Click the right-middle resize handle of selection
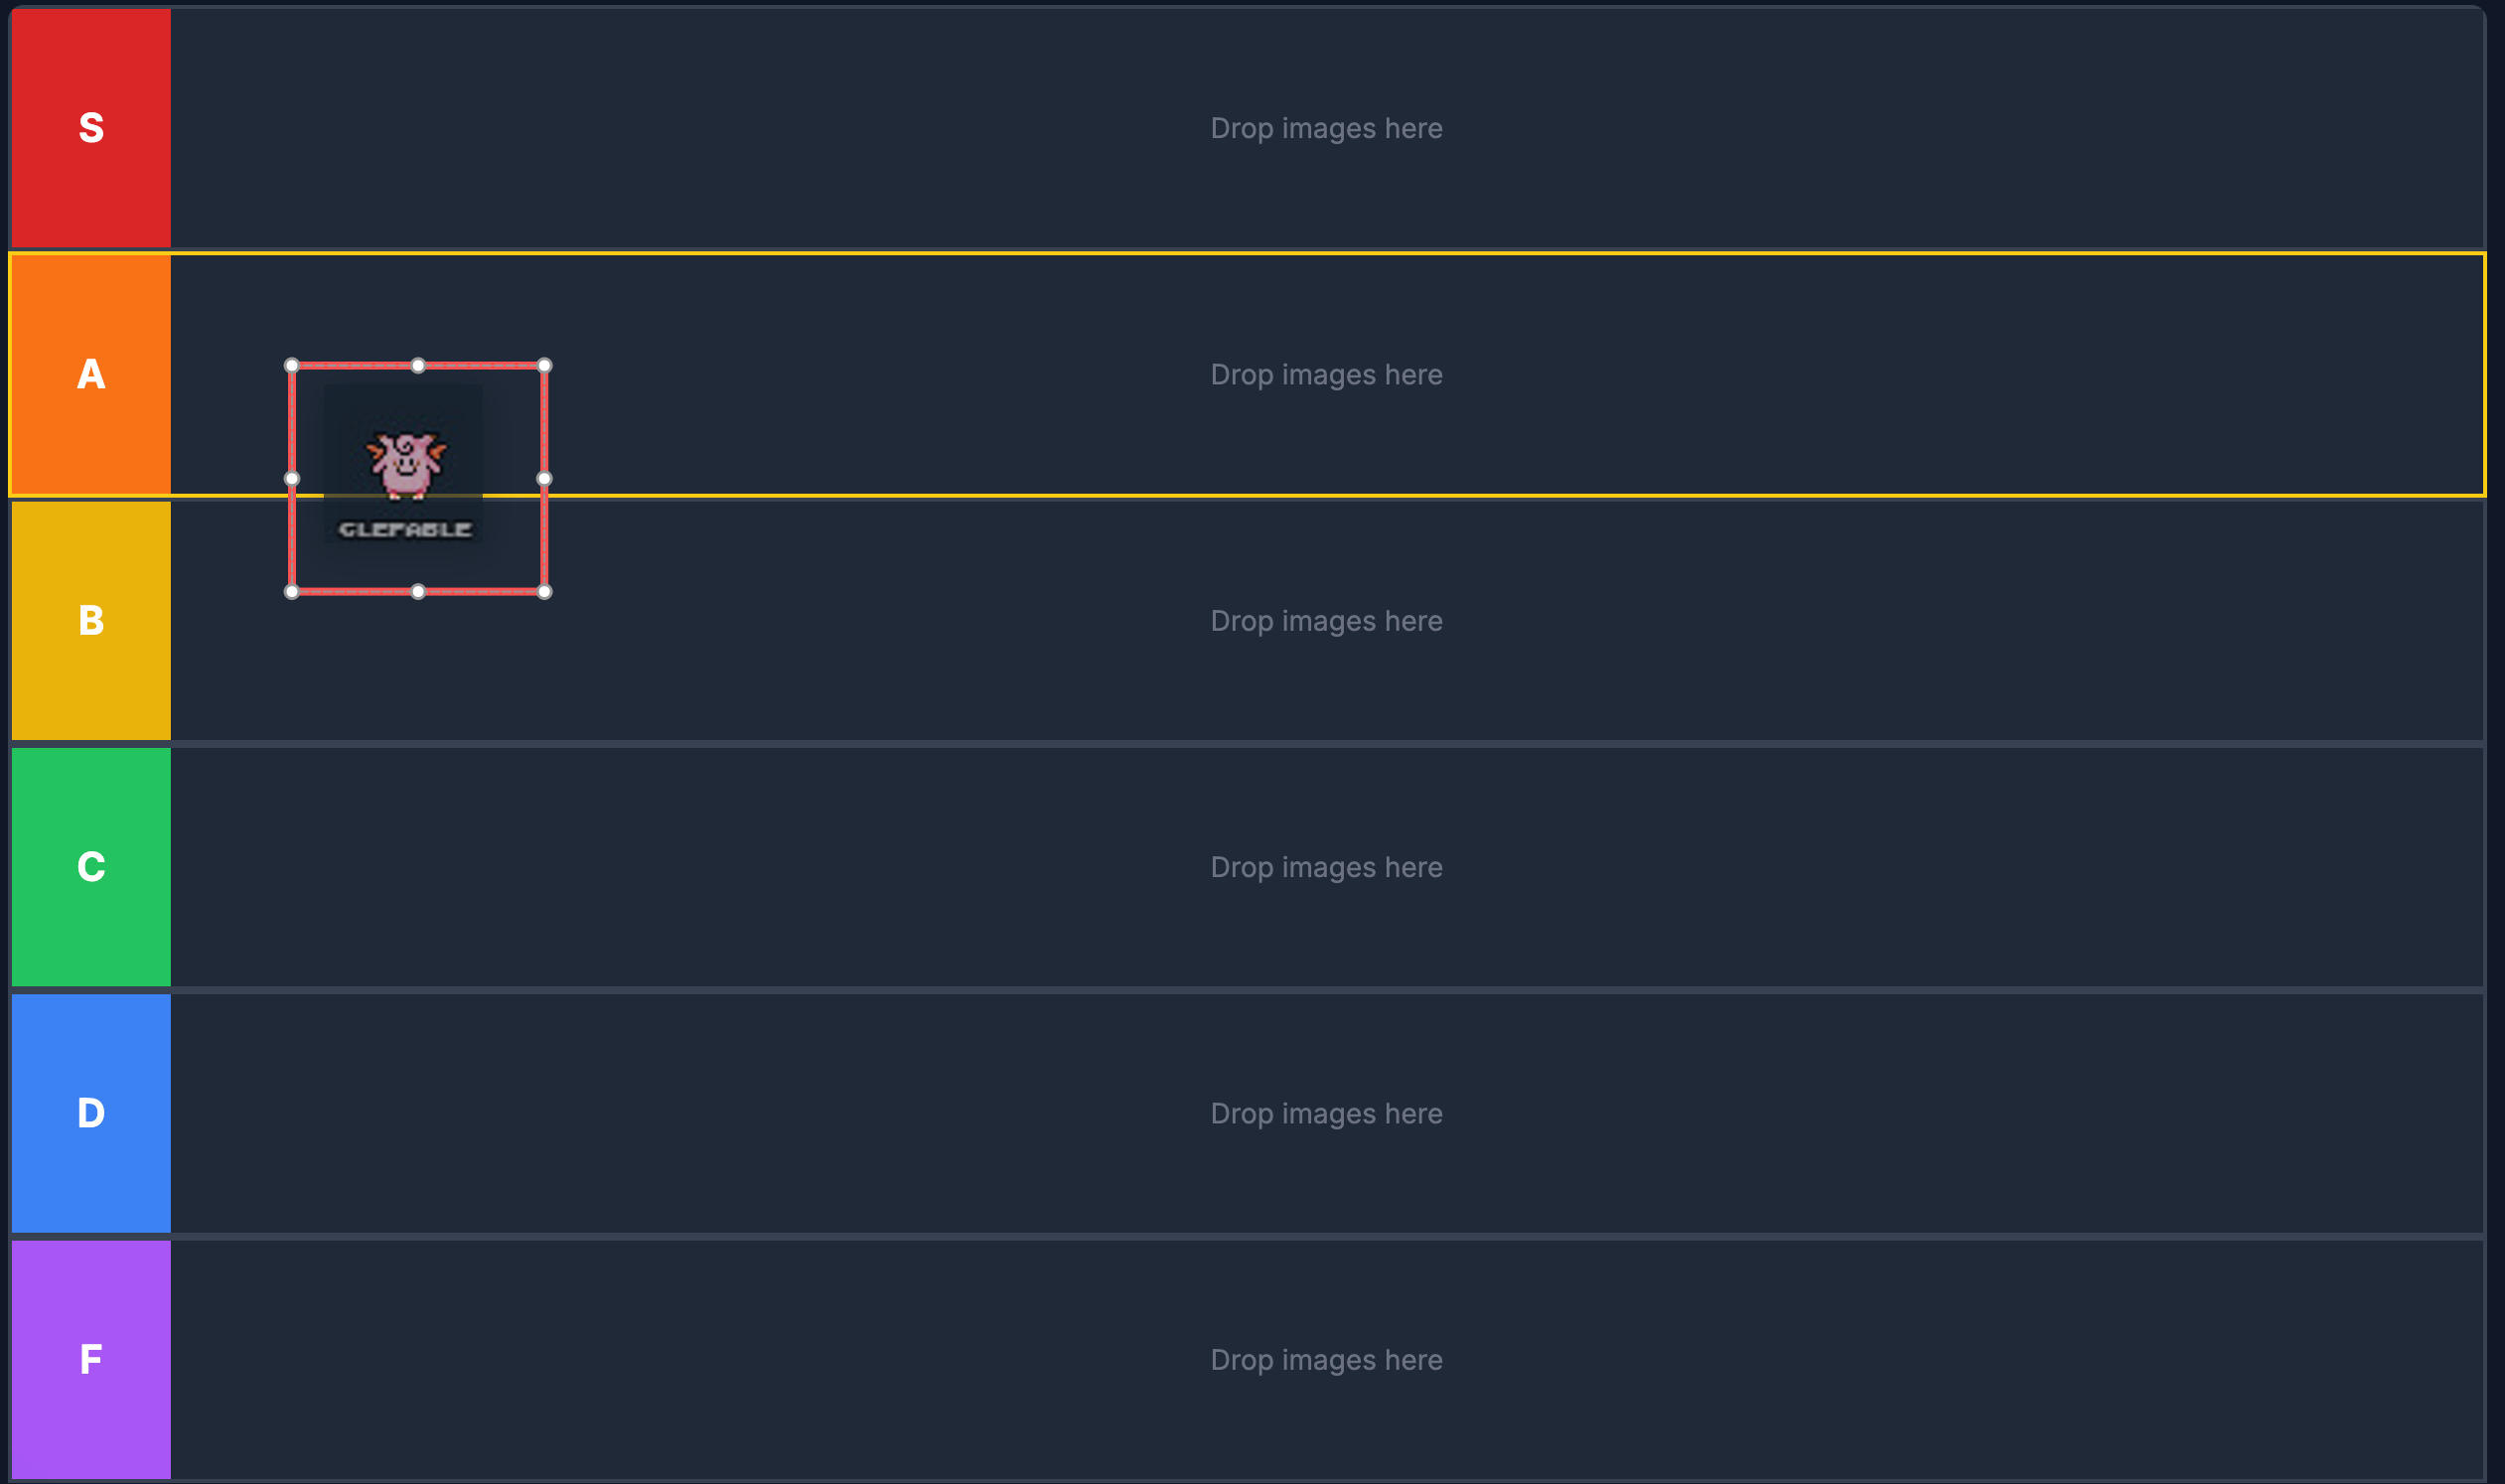This screenshot has height=1484, width=2505. pos(545,479)
